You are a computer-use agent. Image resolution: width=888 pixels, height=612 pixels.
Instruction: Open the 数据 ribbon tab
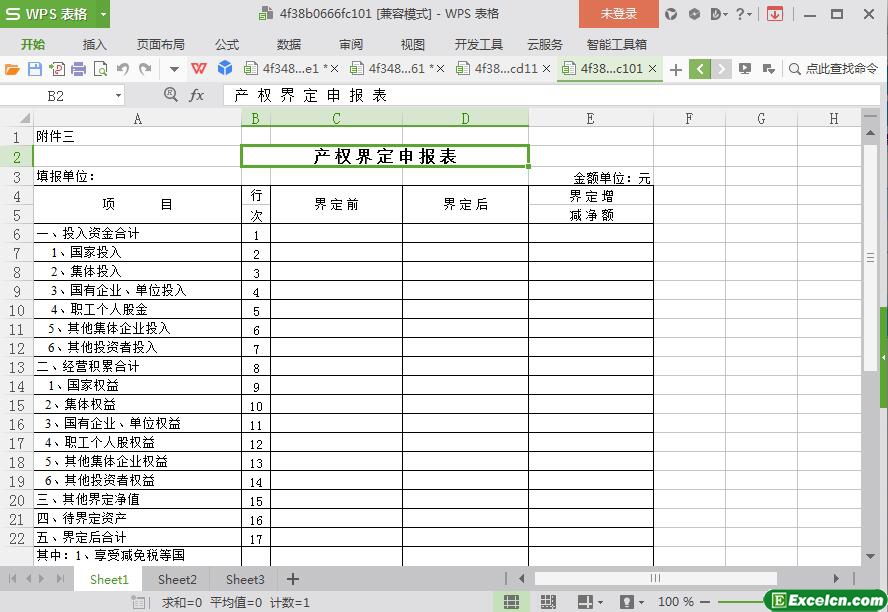(x=288, y=44)
